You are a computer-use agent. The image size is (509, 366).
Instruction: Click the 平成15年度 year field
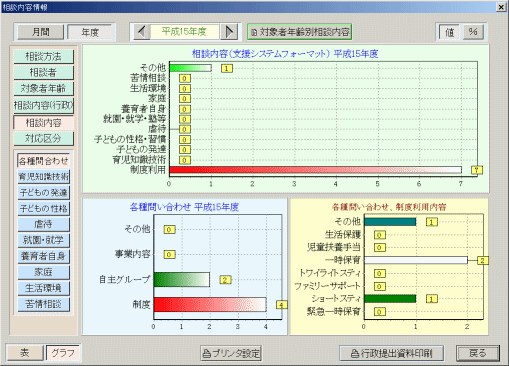185,32
